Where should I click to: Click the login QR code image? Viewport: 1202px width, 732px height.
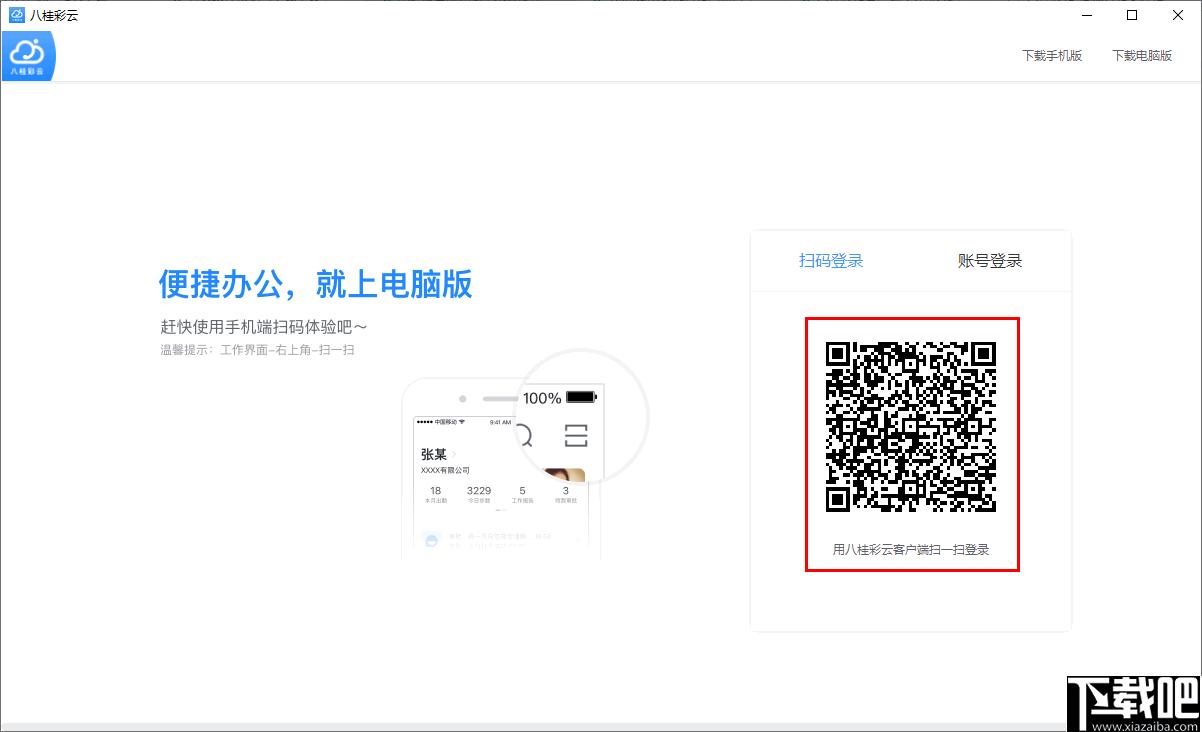coord(912,427)
